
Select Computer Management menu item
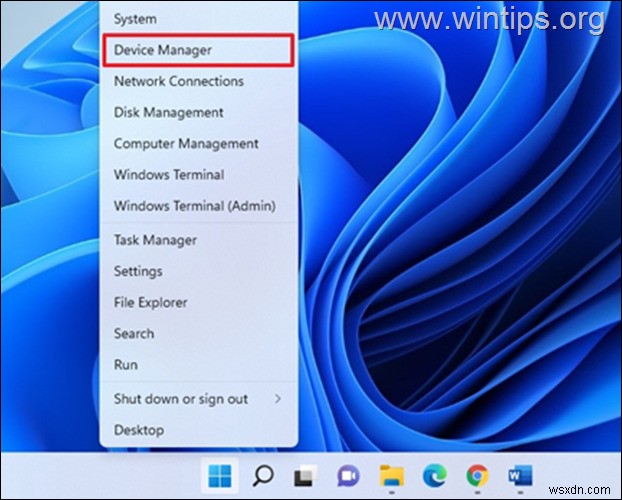(x=199, y=143)
